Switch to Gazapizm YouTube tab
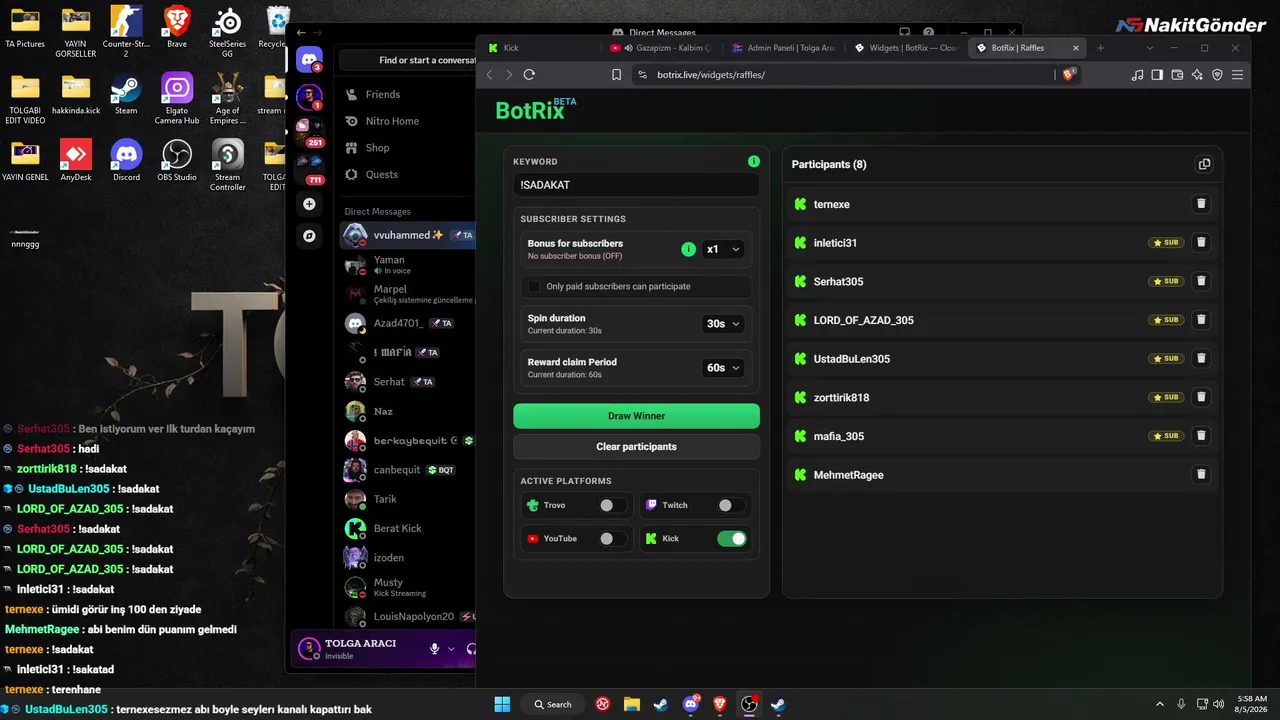This screenshot has width=1280, height=720. [x=663, y=48]
